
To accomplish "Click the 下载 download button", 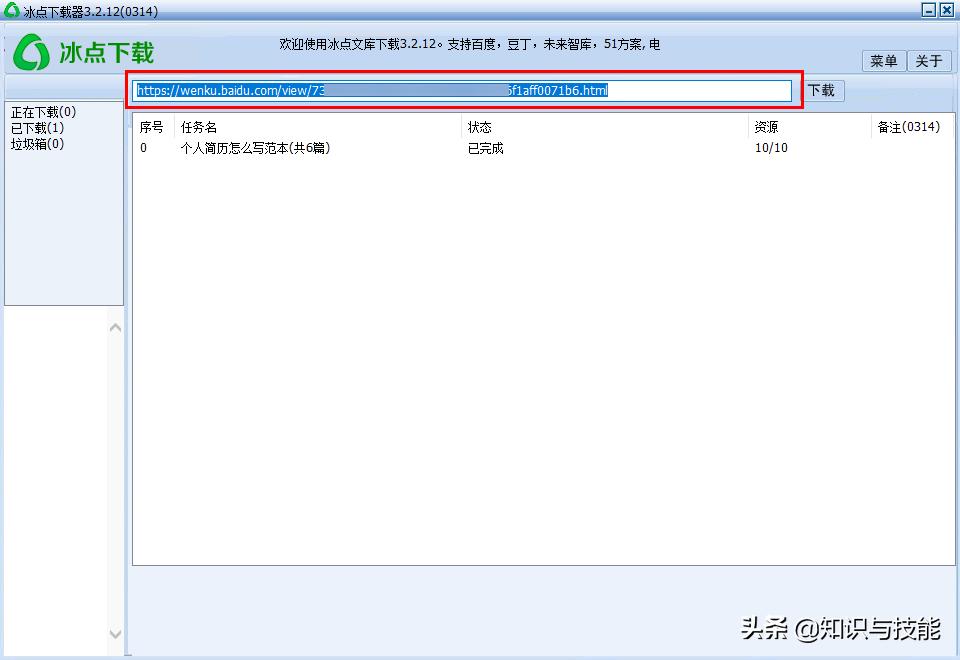I will [821, 90].
